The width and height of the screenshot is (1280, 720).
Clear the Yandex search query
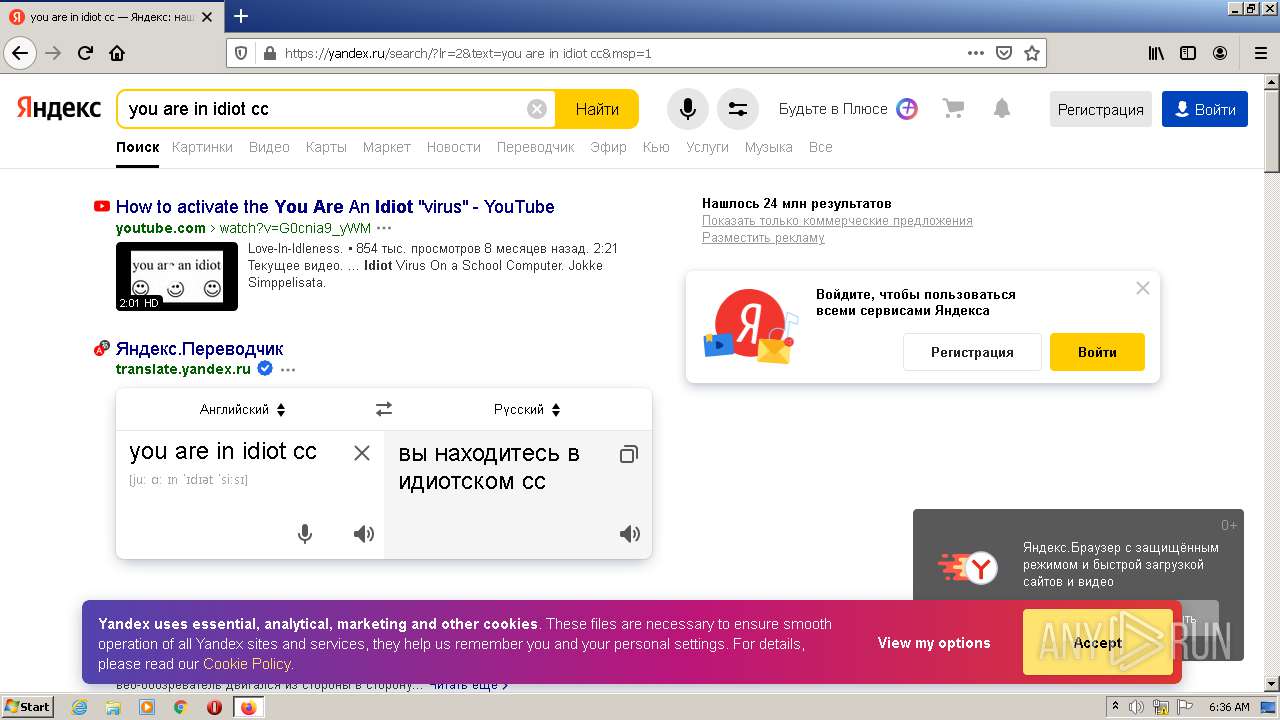537,109
